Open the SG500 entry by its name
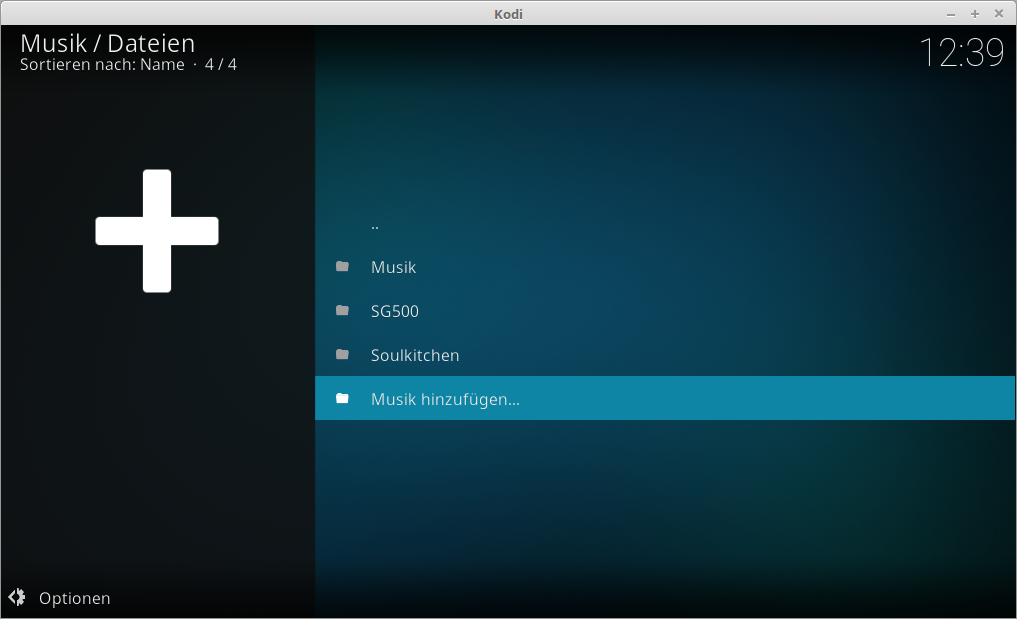This screenshot has height=619, width=1017. [394, 311]
